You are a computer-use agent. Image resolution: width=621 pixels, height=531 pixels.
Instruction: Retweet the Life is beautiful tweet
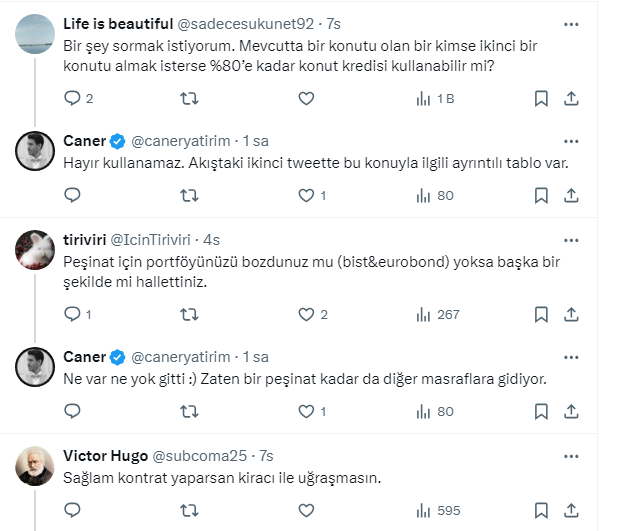click(x=187, y=98)
